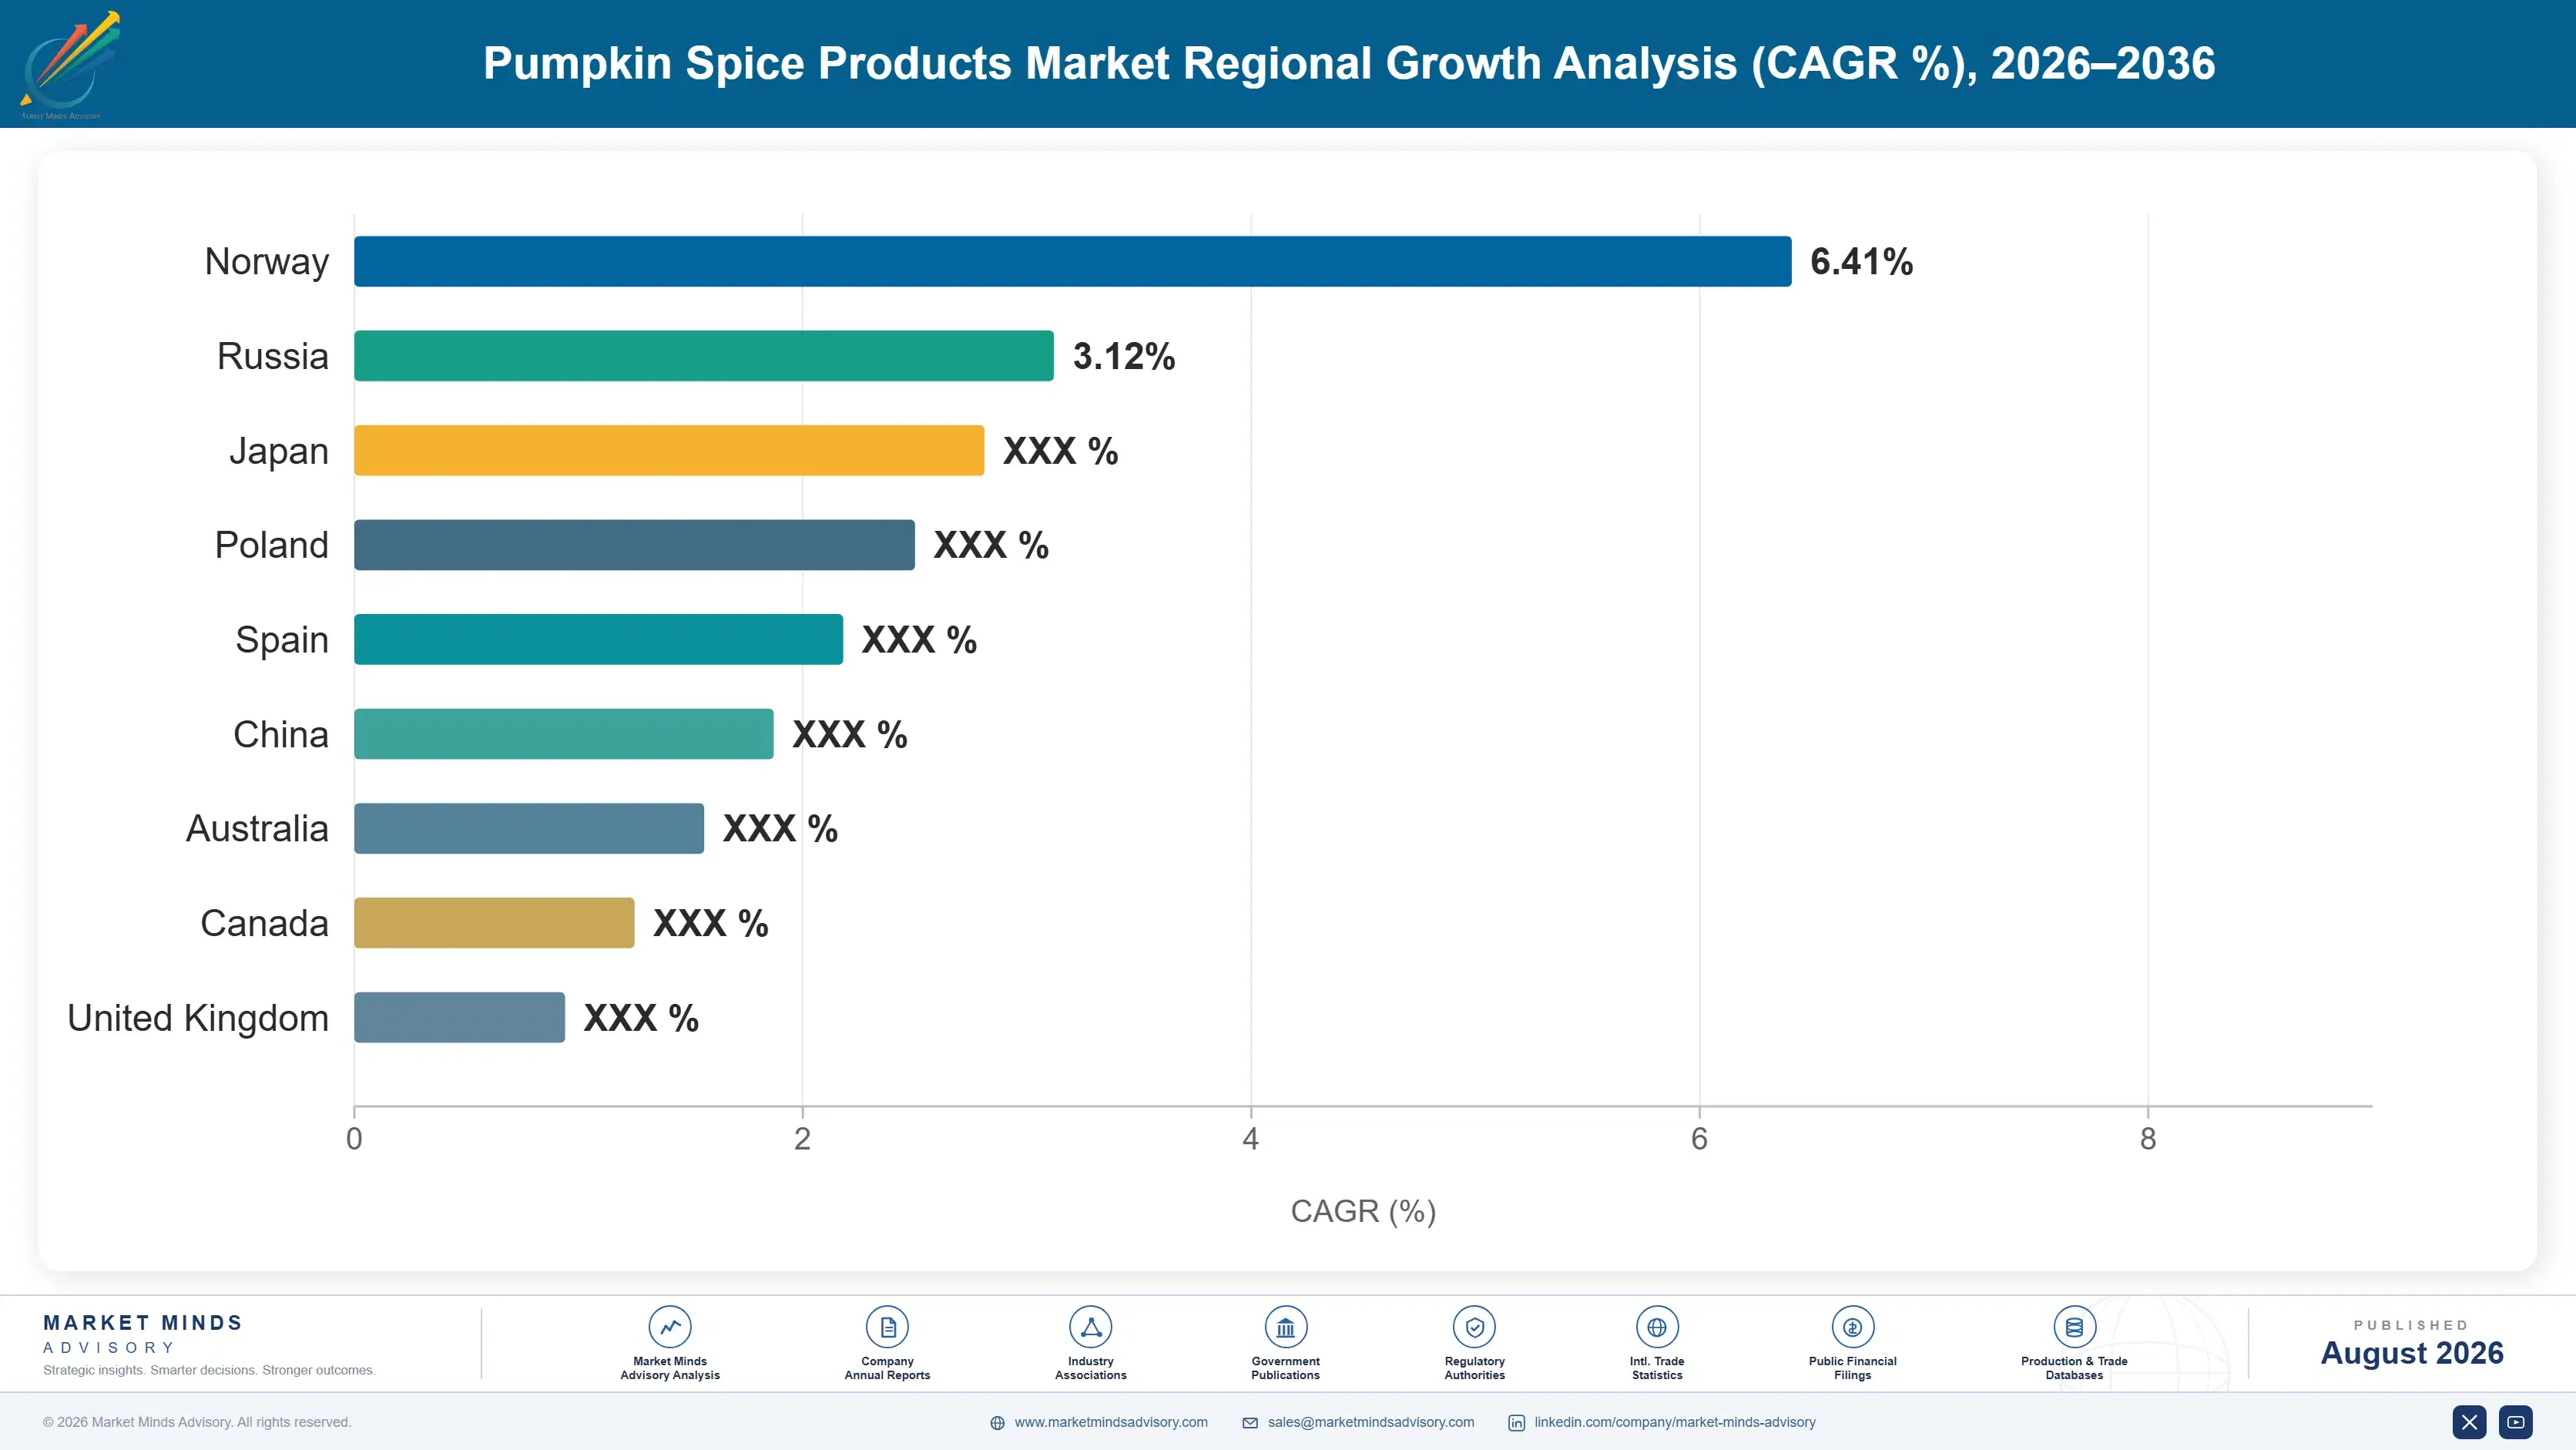
Task: Open linkedin.com/company/market-minds-advisory link
Action: (1675, 1422)
